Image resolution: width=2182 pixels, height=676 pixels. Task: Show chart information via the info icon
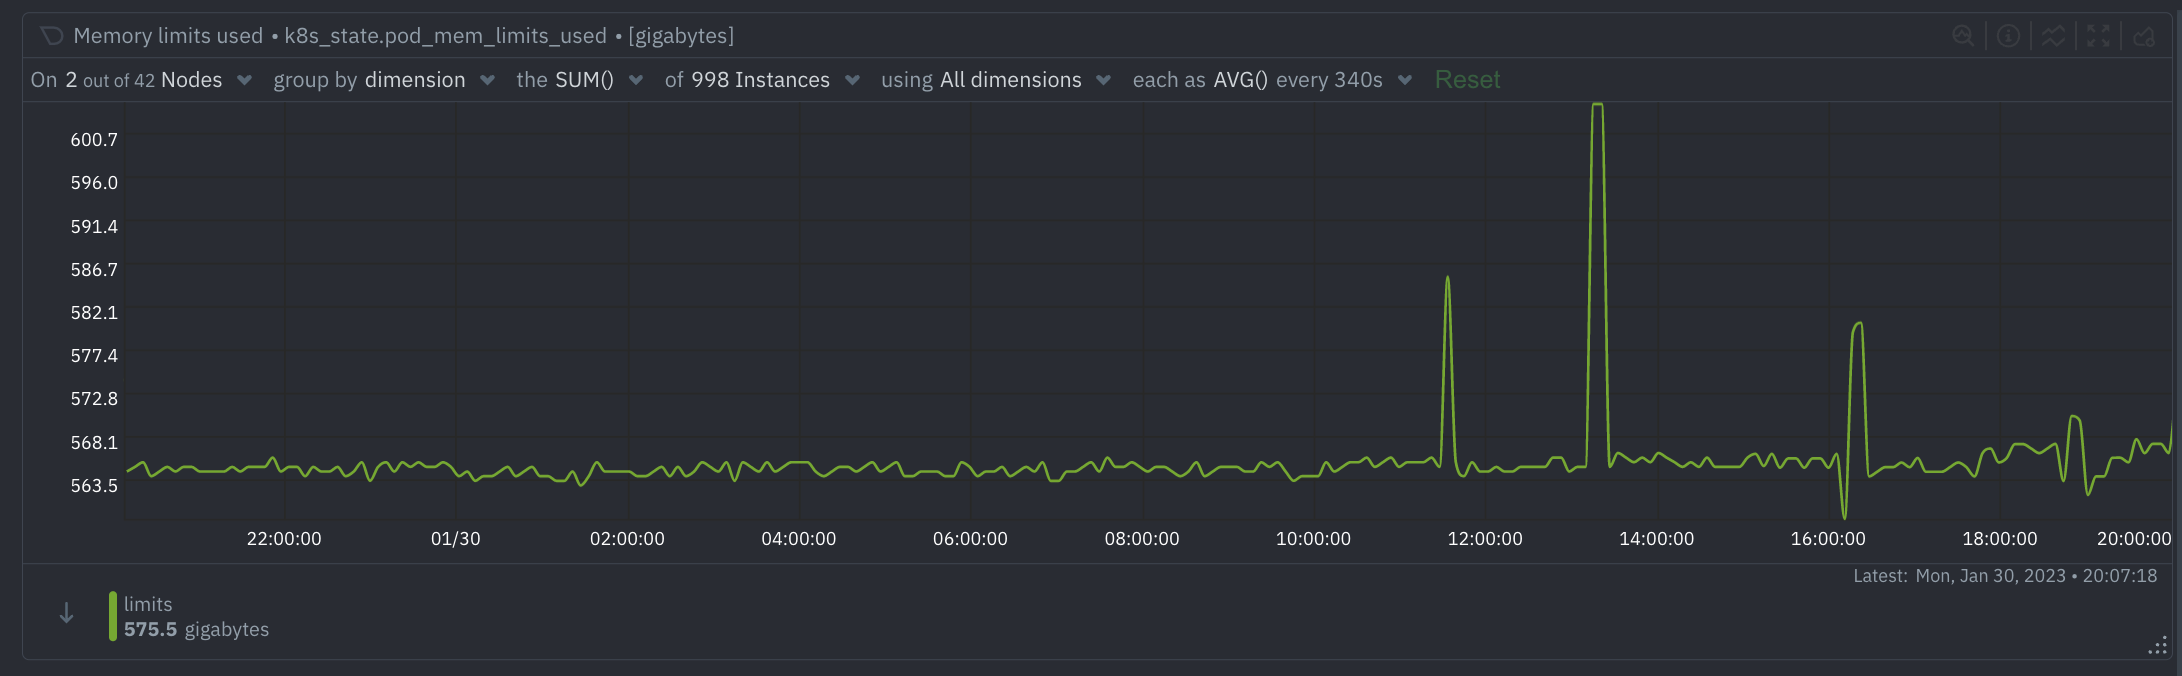coord(2008,36)
